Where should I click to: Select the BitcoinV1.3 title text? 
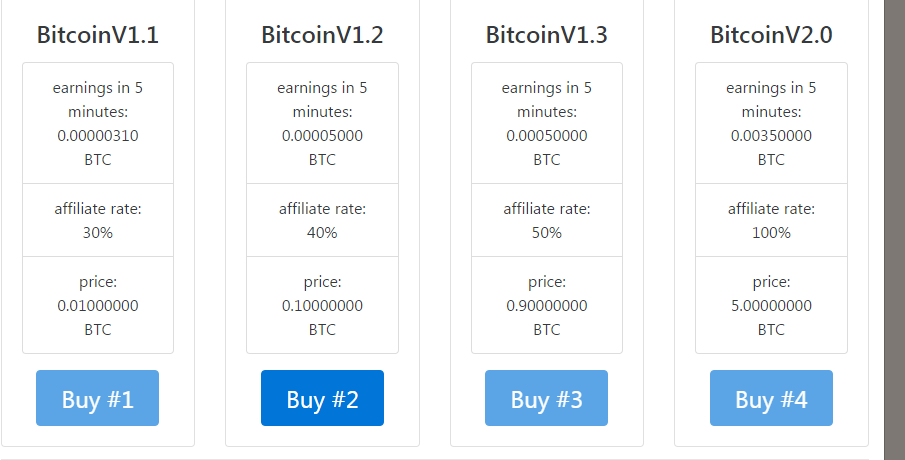(547, 35)
